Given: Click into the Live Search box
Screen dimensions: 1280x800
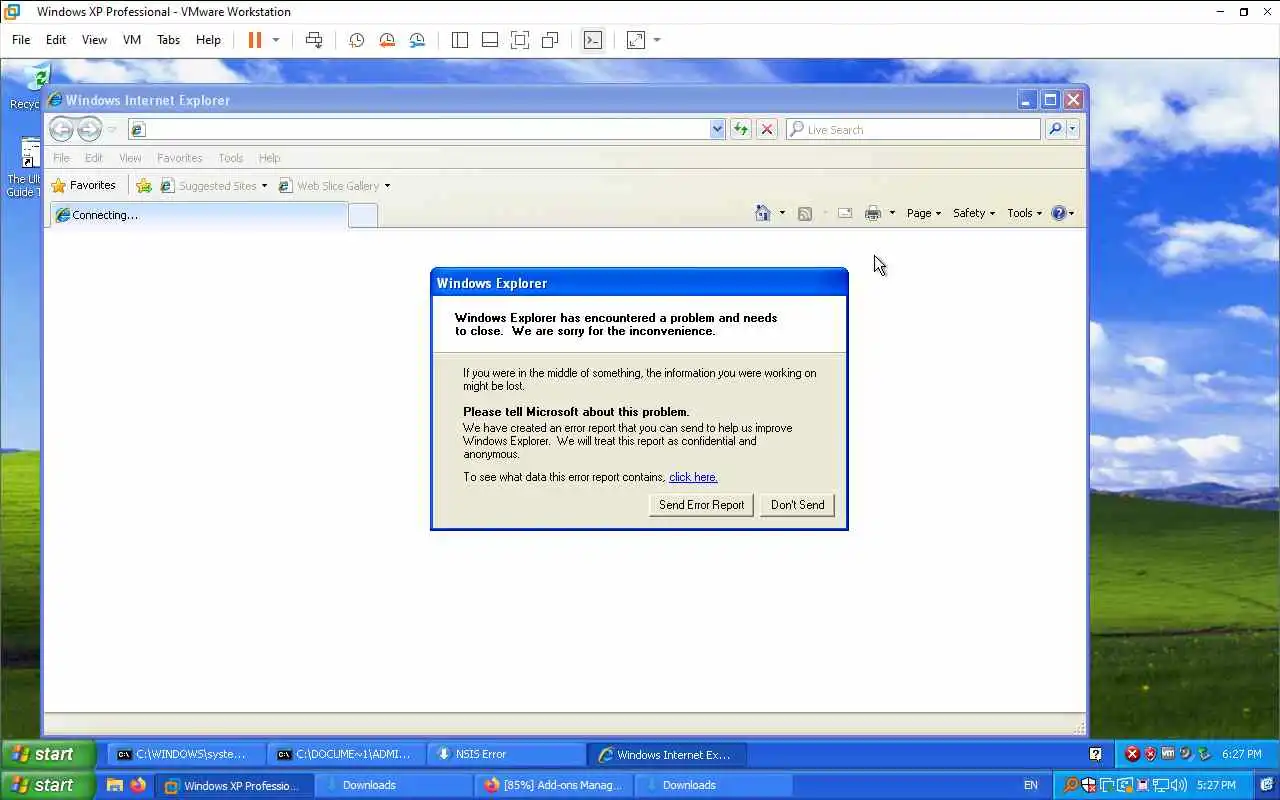Looking at the screenshot, I should pos(913,129).
